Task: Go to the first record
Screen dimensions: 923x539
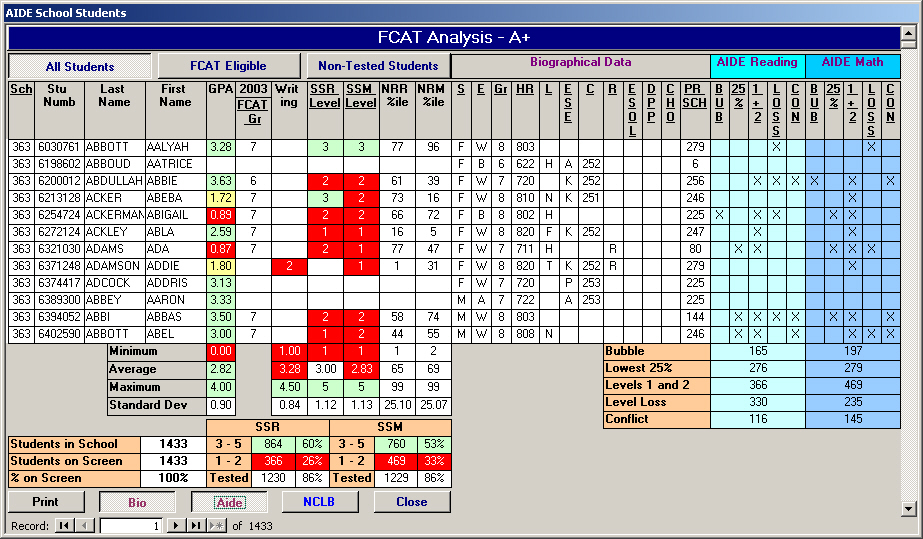Action: 65,525
